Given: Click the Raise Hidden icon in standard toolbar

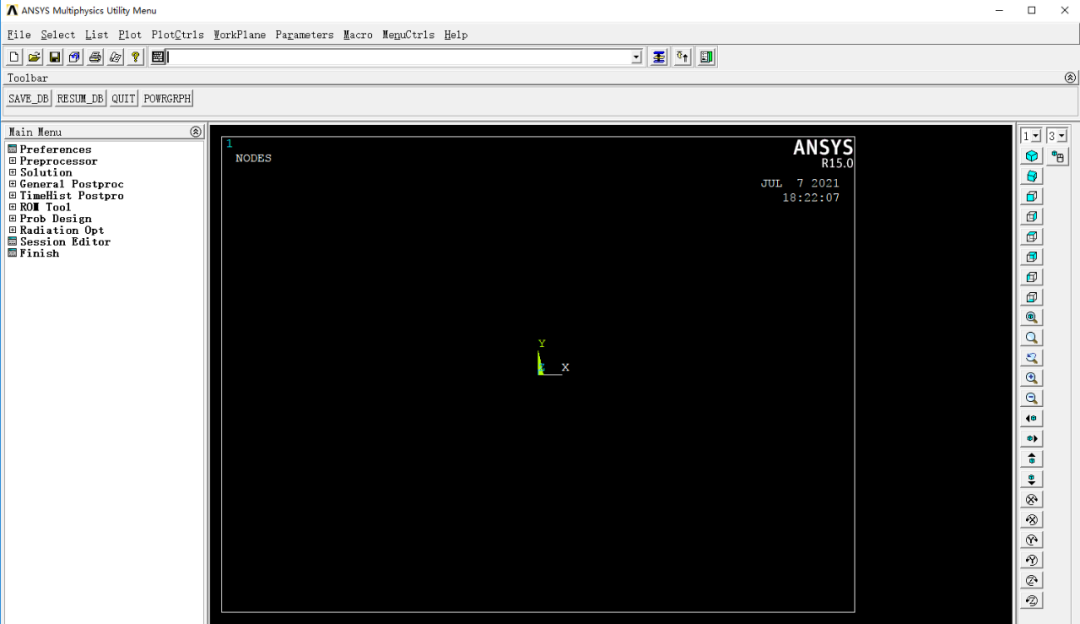Looking at the screenshot, I should pyautogui.click(x=659, y=57).
